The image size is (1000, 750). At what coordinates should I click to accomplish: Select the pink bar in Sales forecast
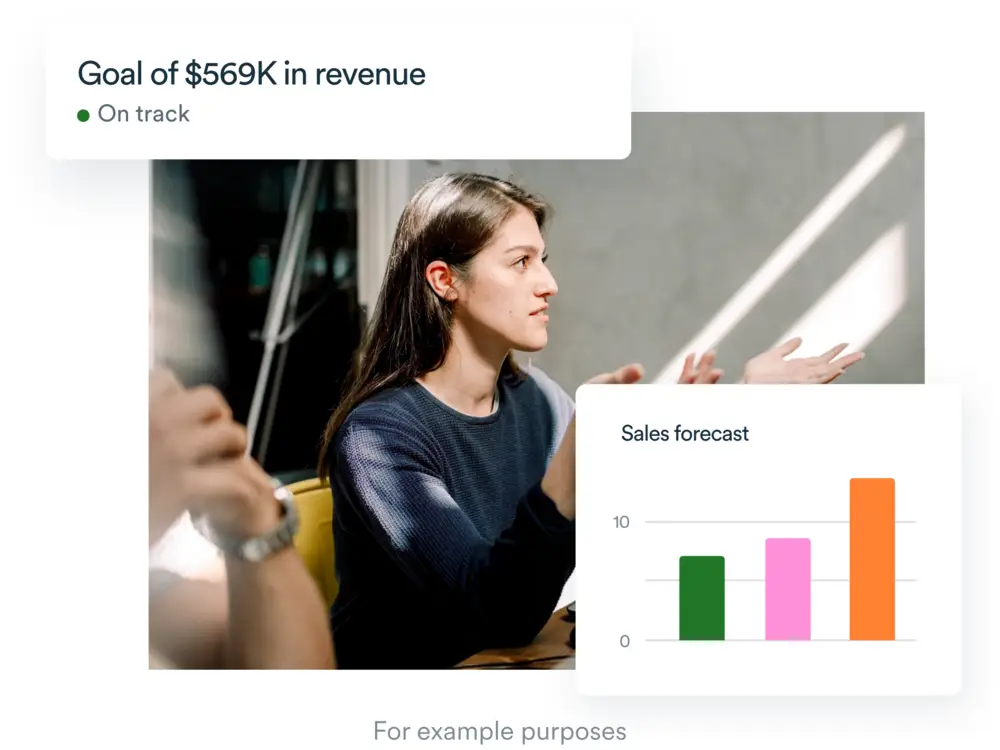pos(787,589)
